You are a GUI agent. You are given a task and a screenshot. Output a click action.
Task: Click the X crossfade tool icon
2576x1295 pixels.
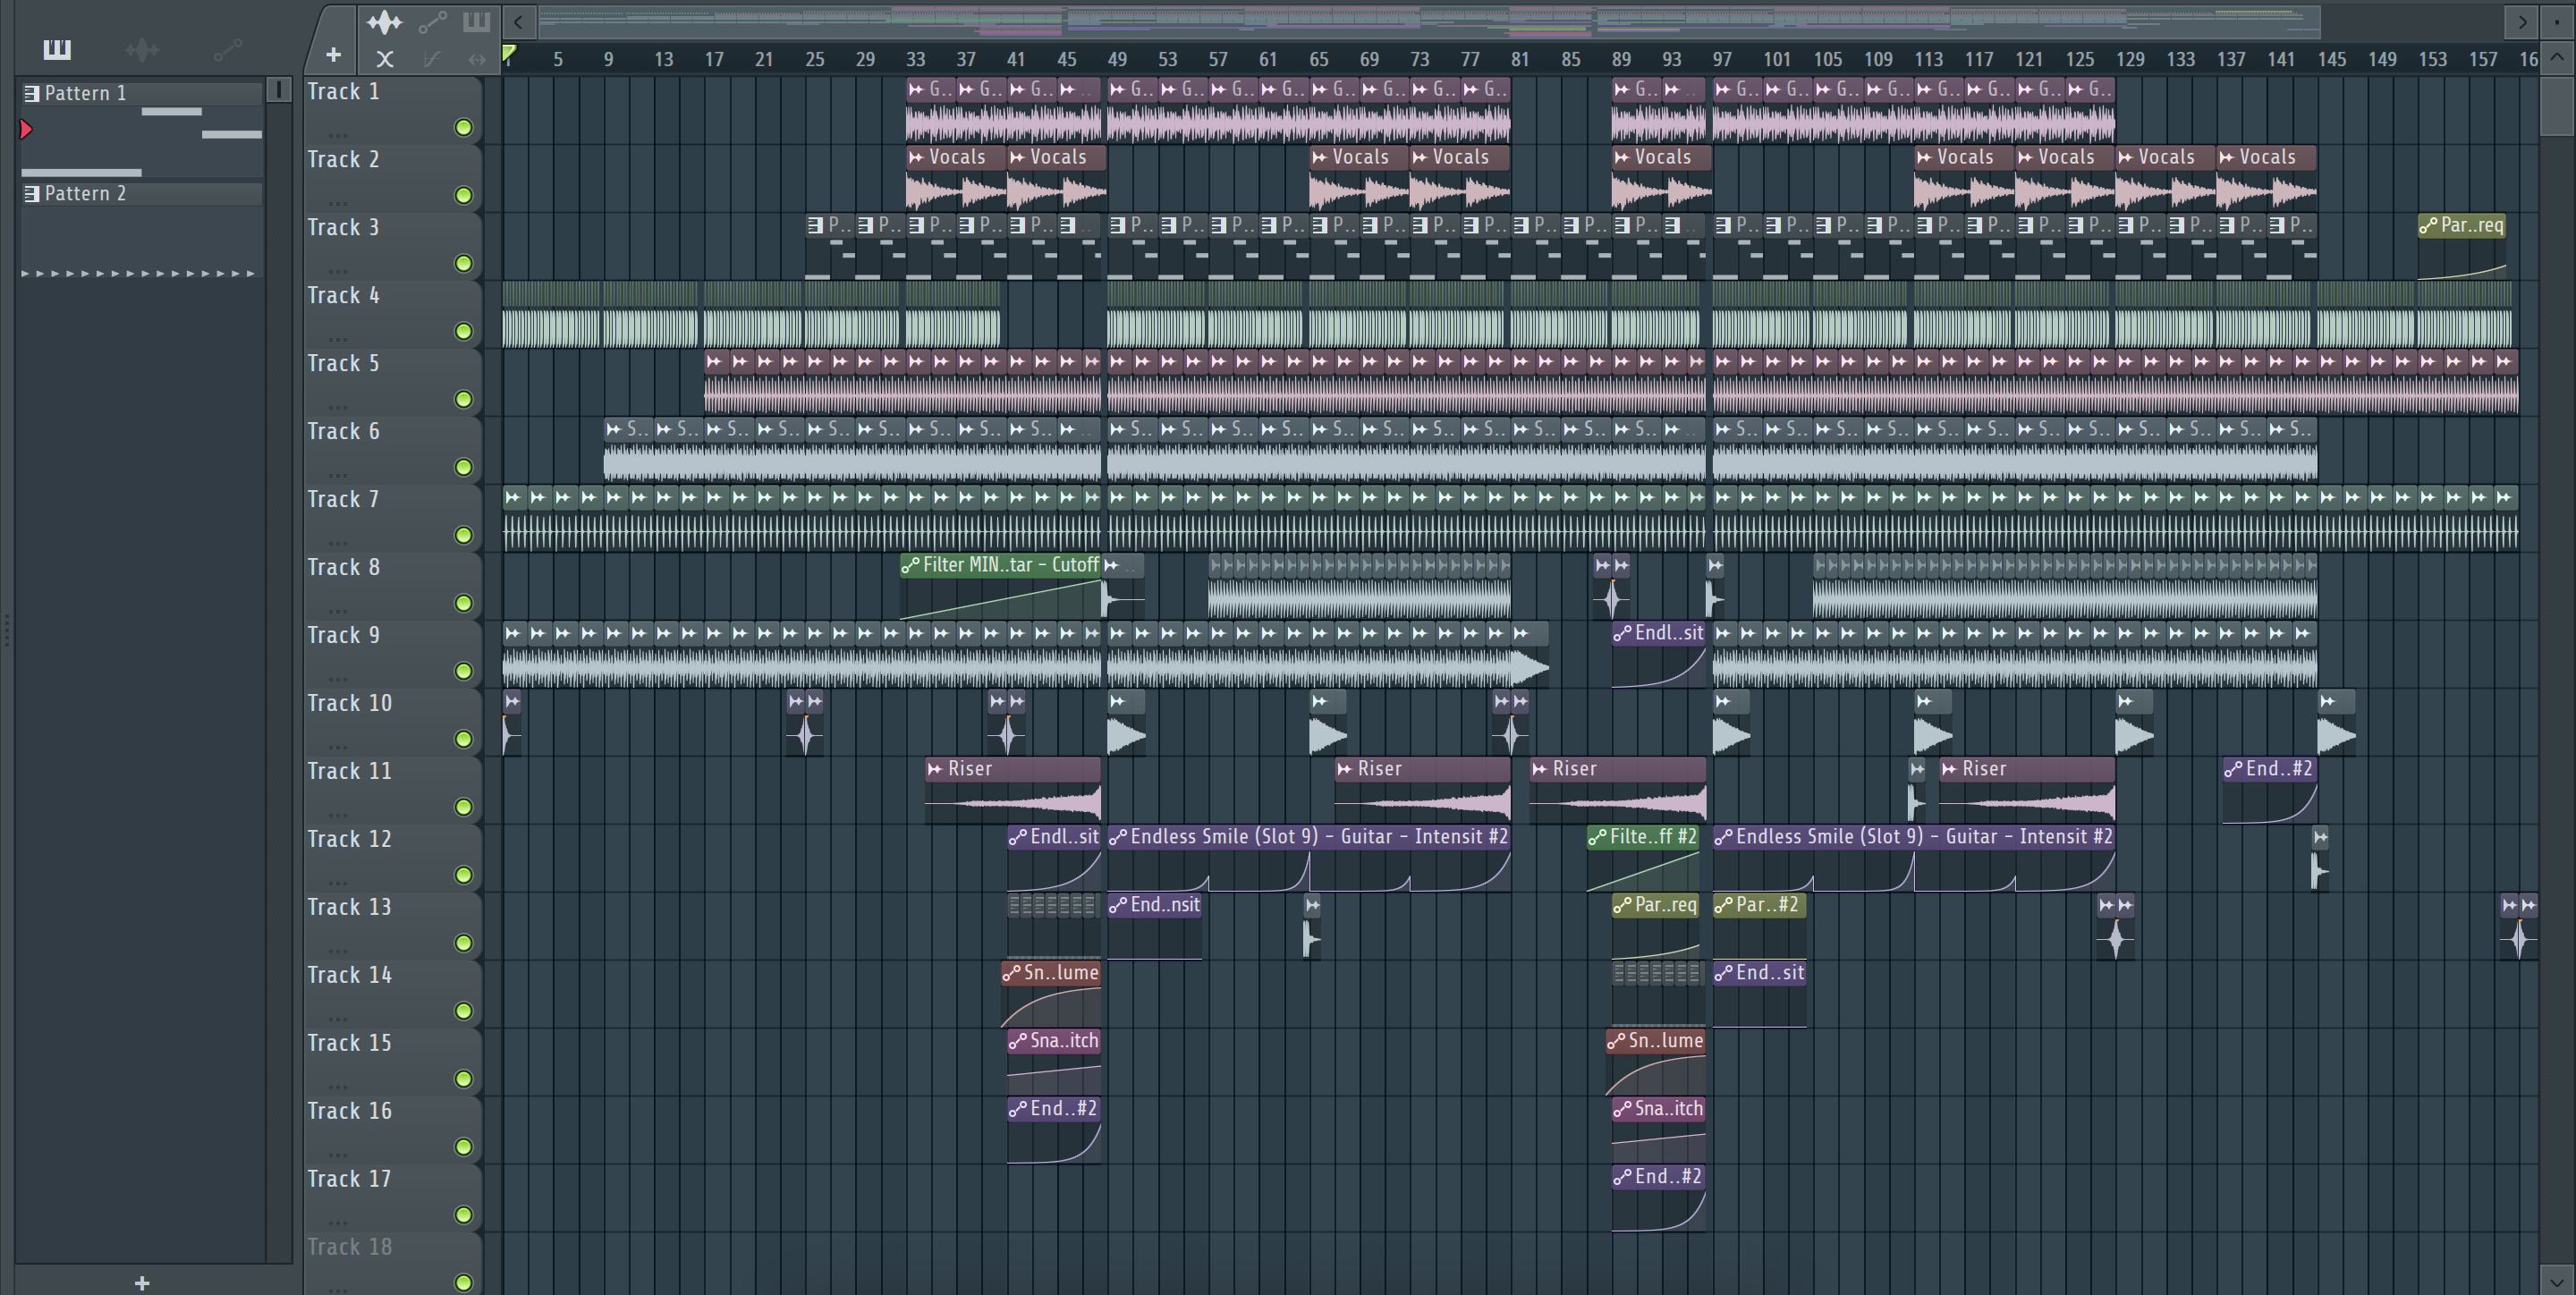pyautogui.click(x=385, y=59)
